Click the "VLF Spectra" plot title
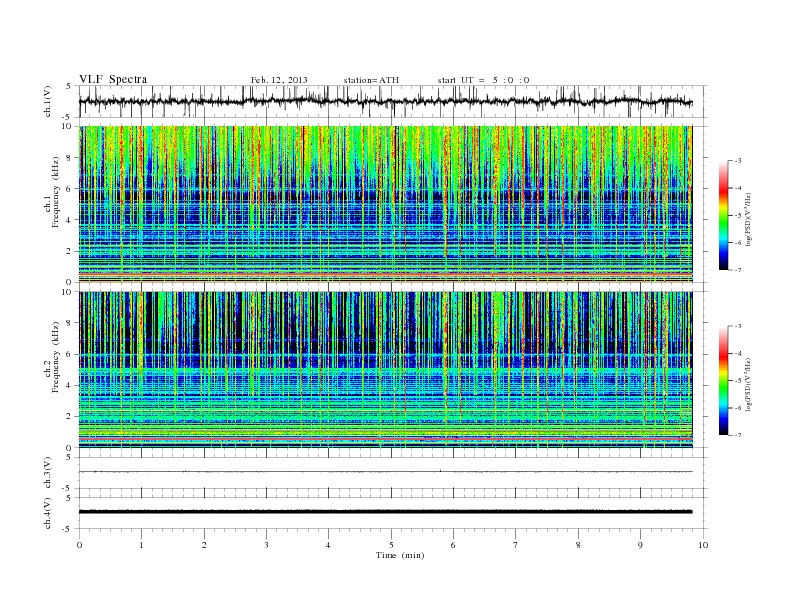792x612 pixels. point(113,79)
